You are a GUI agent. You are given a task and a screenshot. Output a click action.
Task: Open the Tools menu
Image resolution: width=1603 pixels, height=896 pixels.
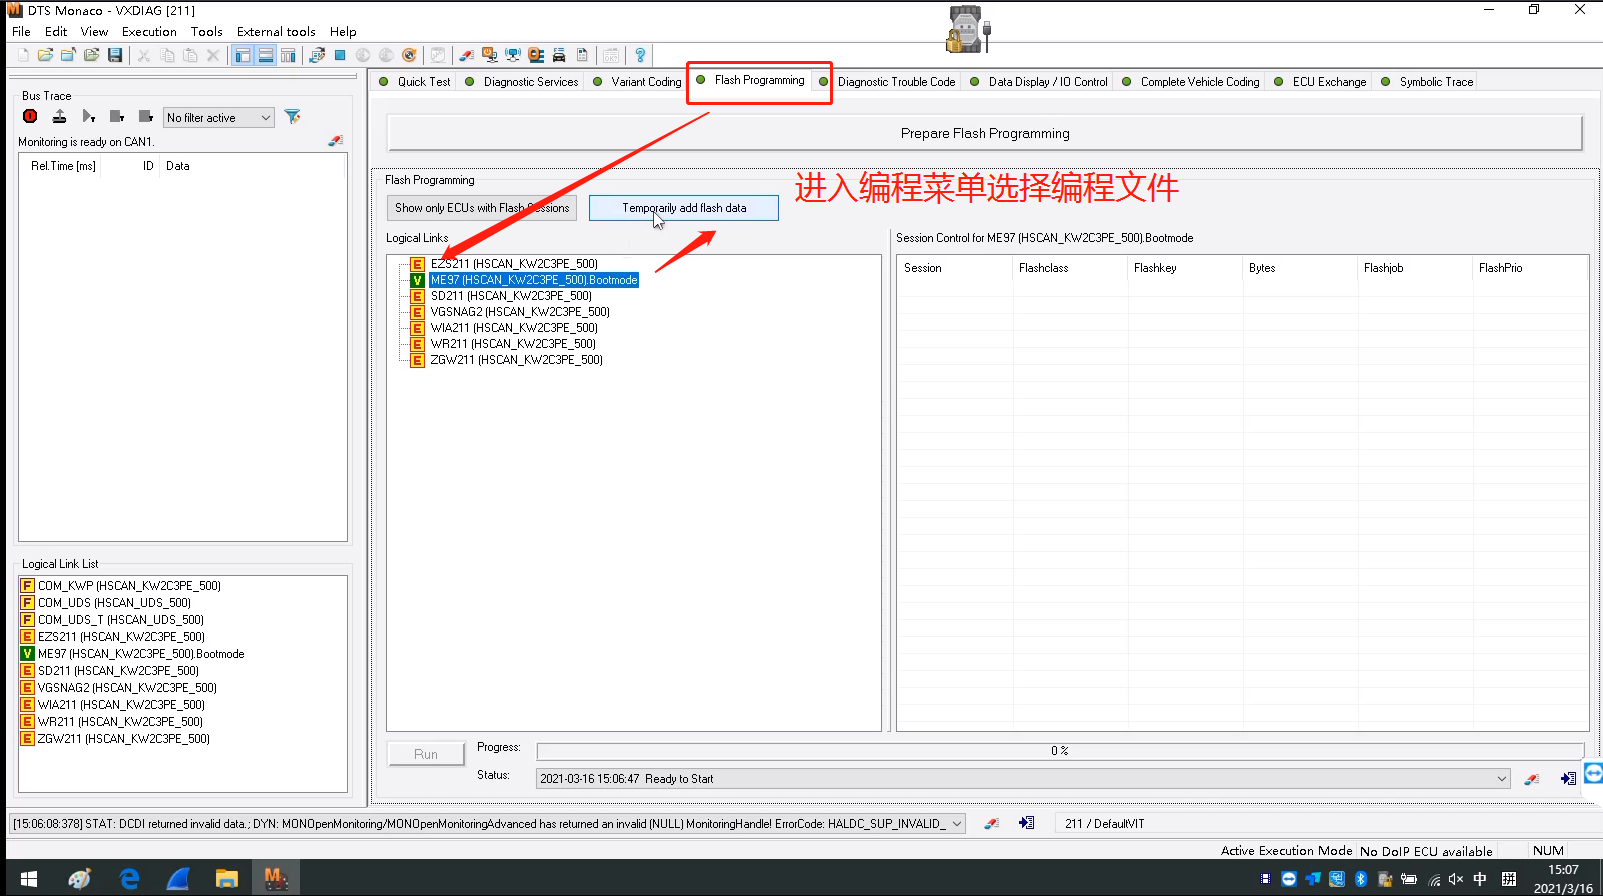(207, 32)
